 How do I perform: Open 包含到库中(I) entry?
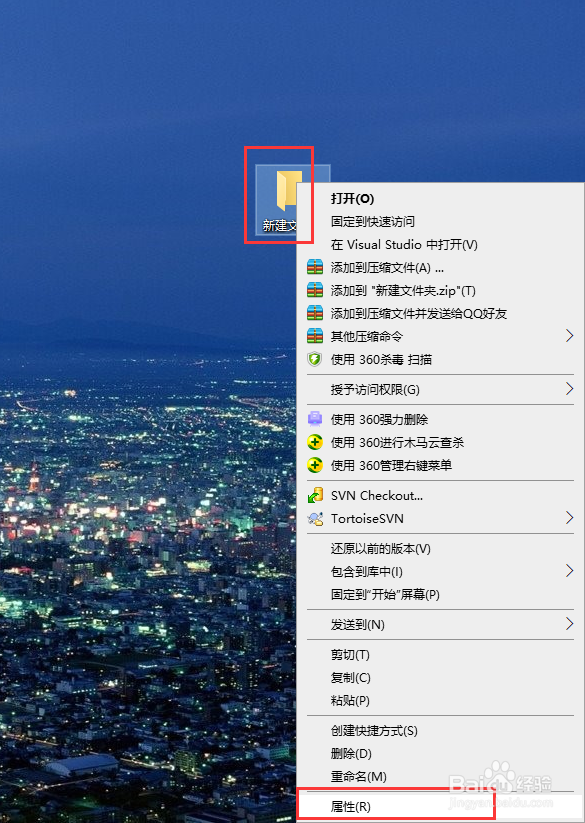point(441,572)
